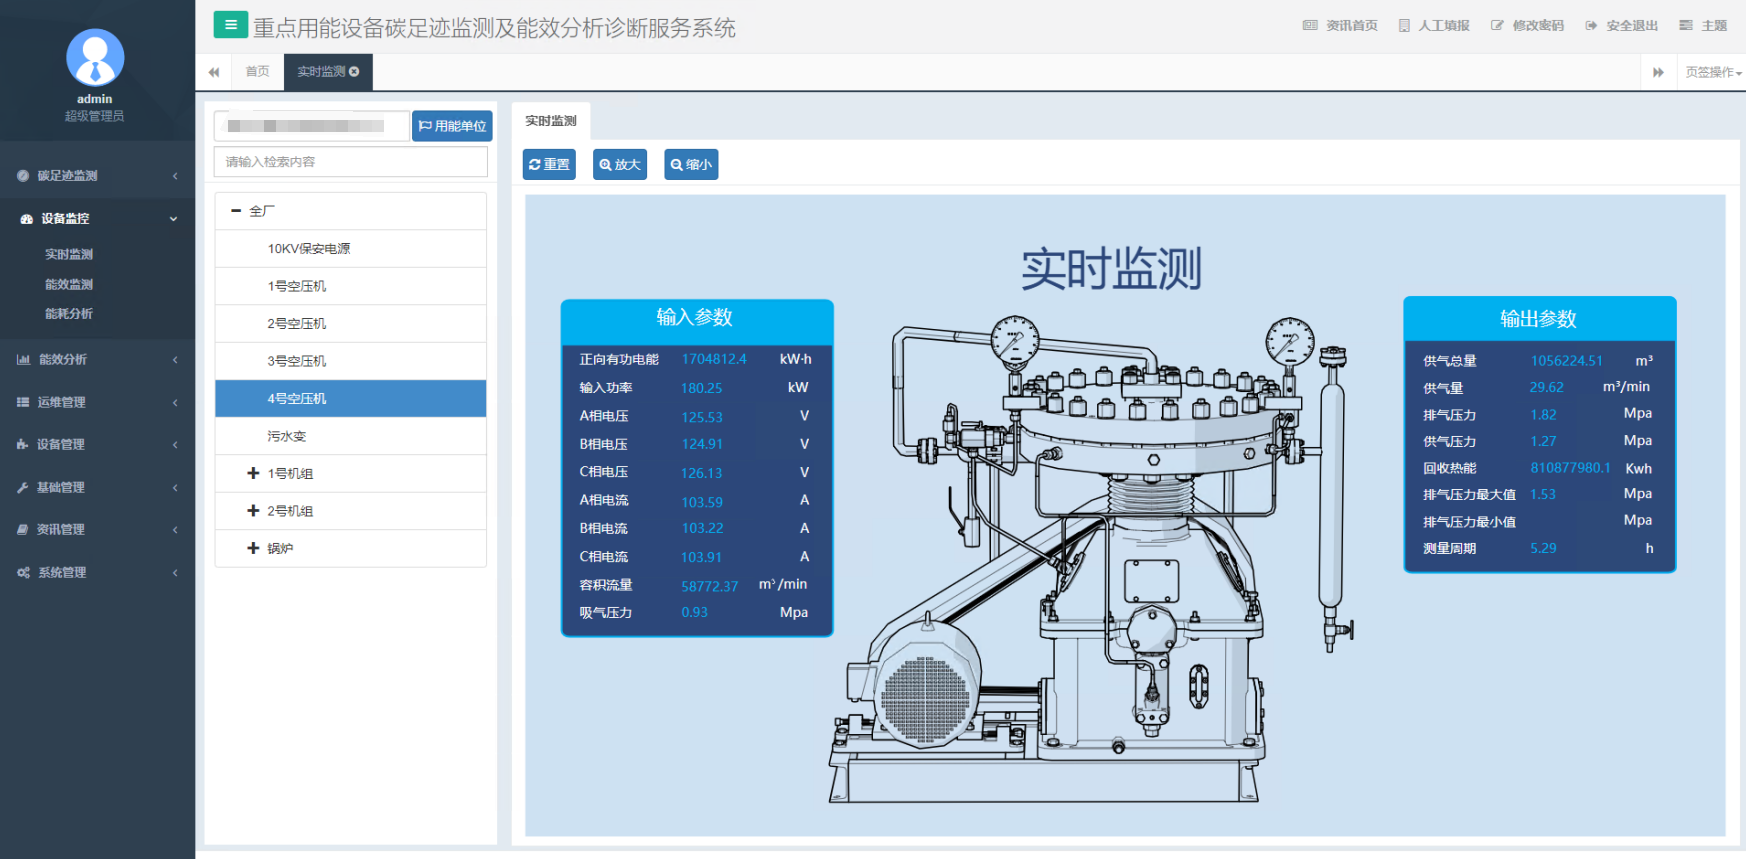
Task: Select 能效监测 in sidebar submenu
Action: [x=69, y=285]
